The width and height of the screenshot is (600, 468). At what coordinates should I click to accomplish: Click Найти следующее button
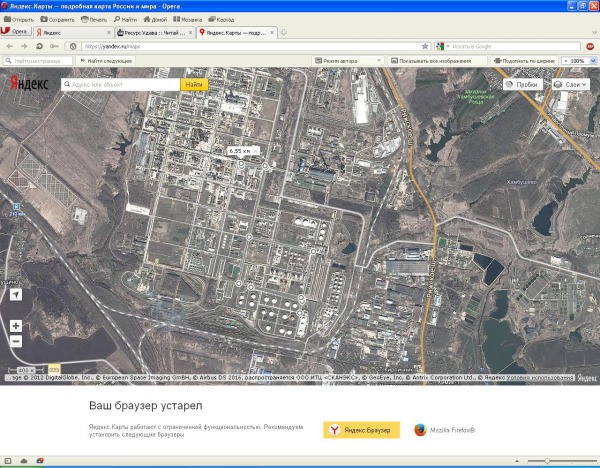[106, 61]
